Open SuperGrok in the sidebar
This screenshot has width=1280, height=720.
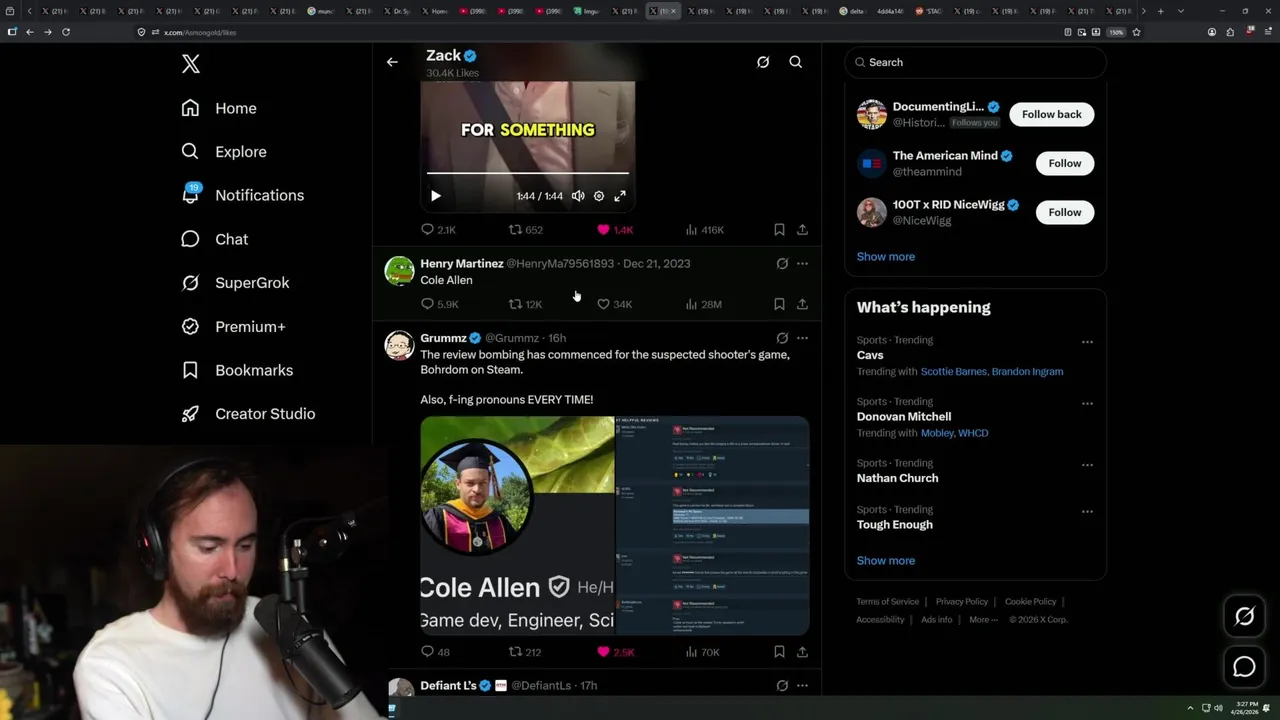(235, 283)
